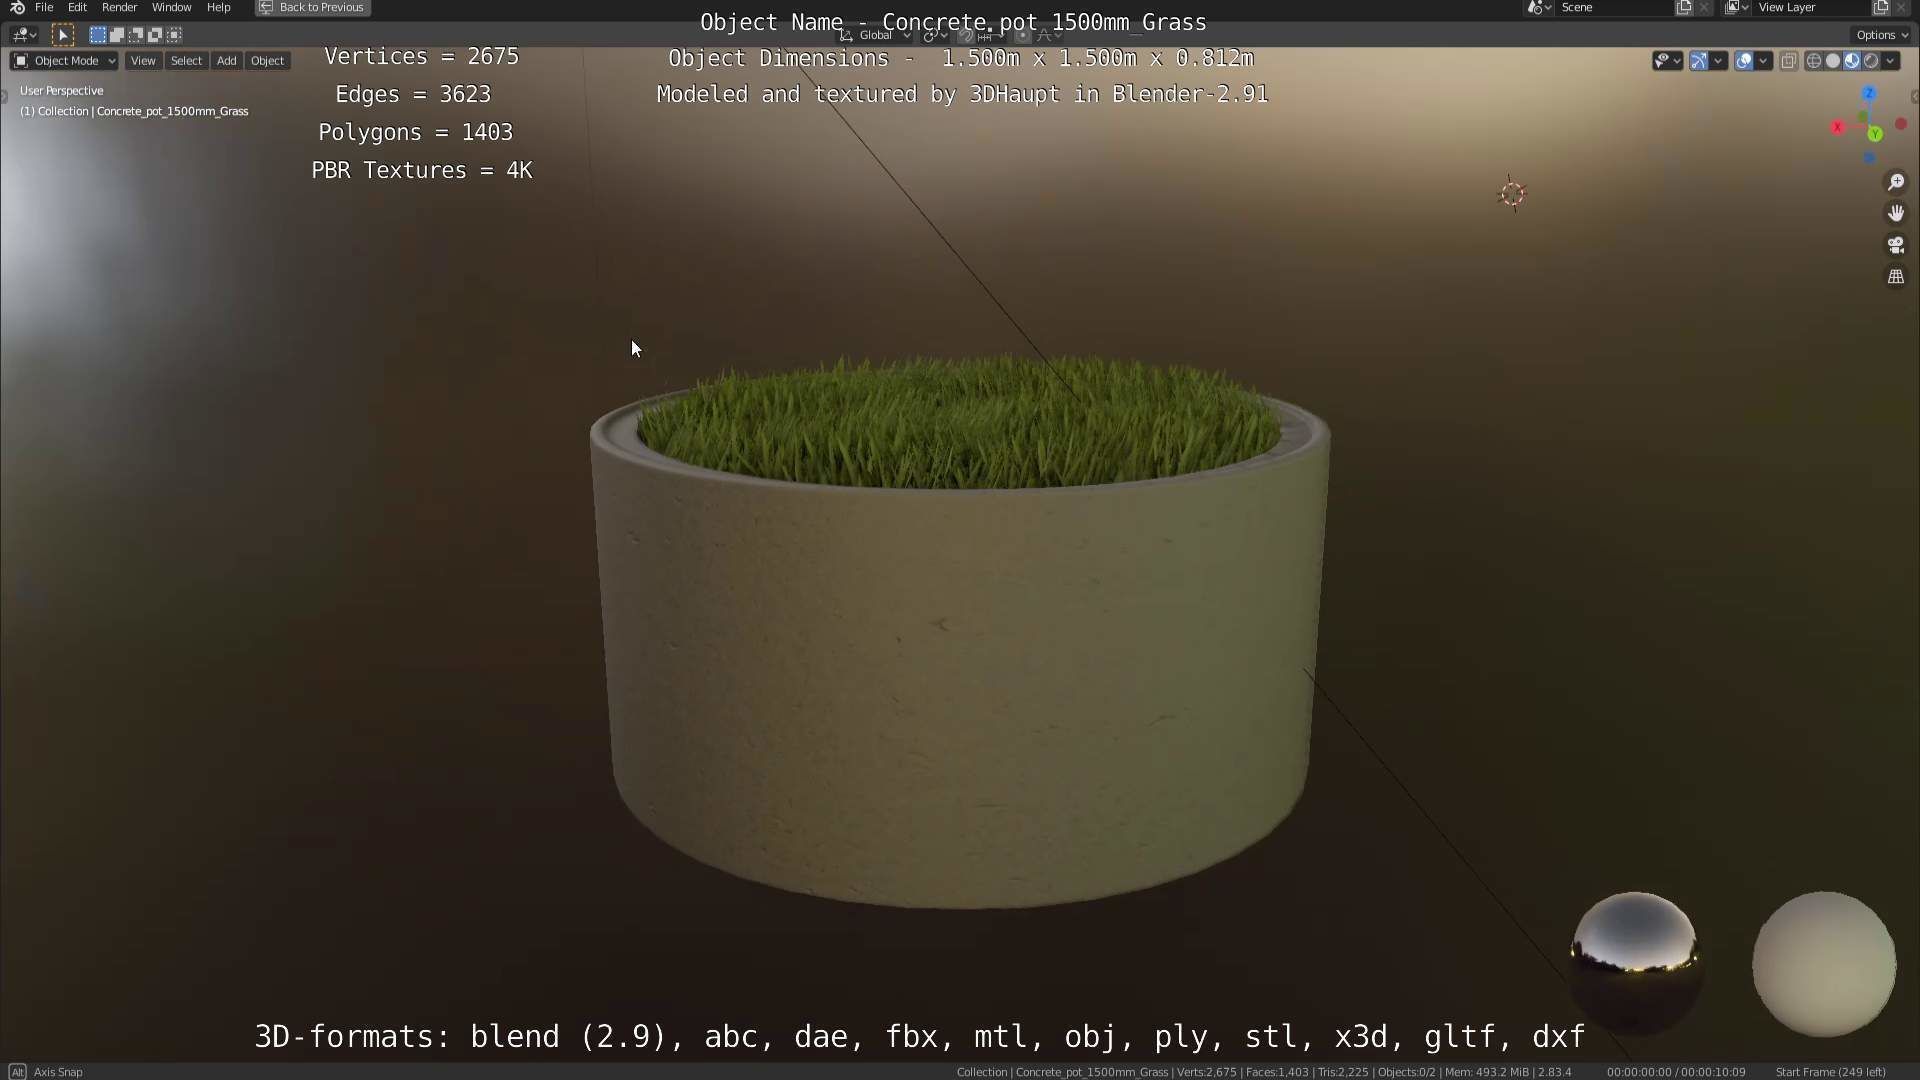
Task: Switch to Solid viewport shading
Action: tap(1832, 61)
